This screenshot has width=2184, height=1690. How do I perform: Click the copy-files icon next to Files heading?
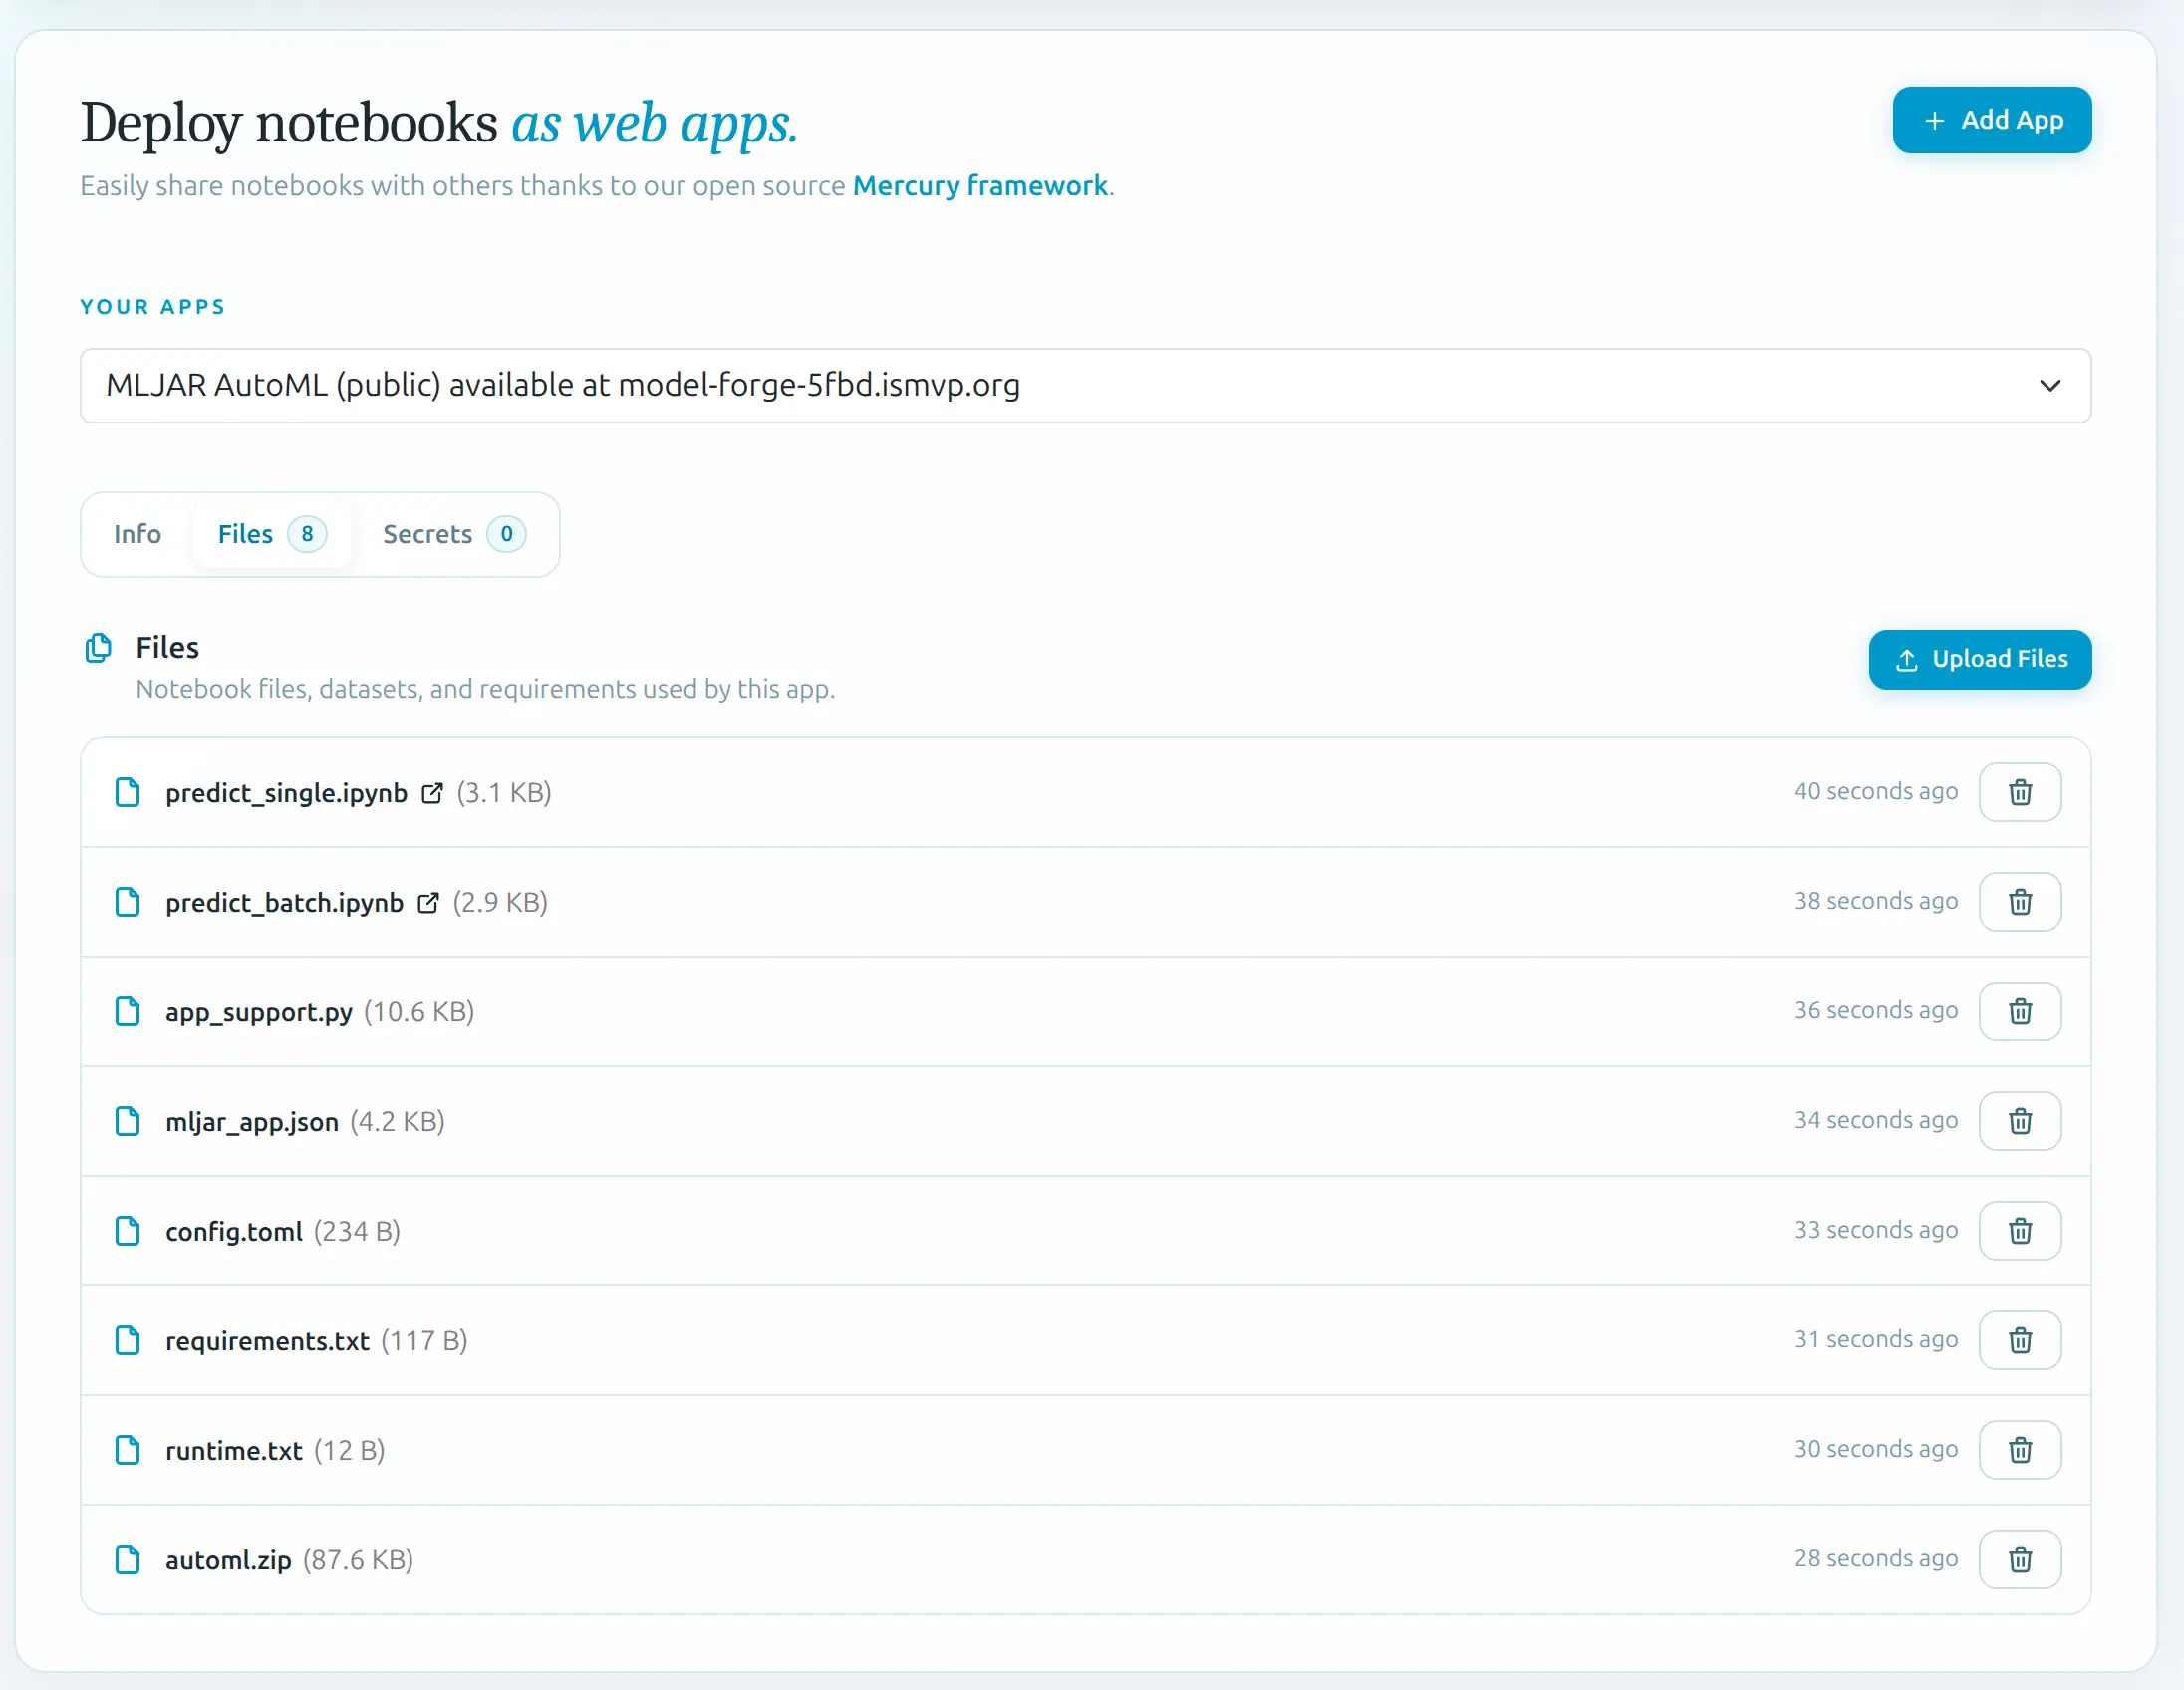click(98, 648)
